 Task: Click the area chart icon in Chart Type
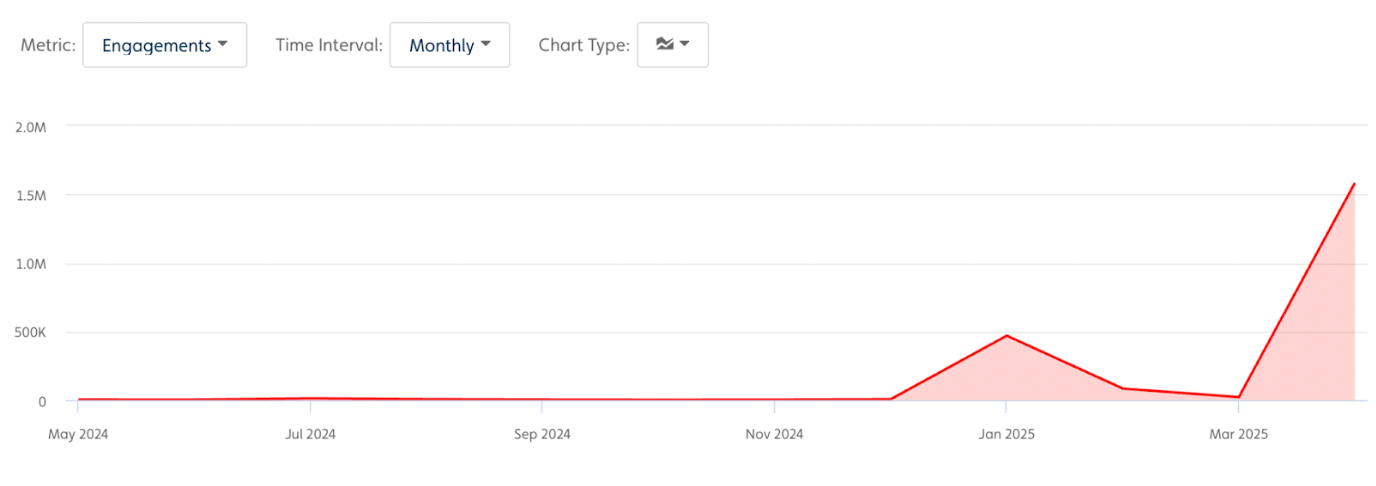tap(665, 44)
